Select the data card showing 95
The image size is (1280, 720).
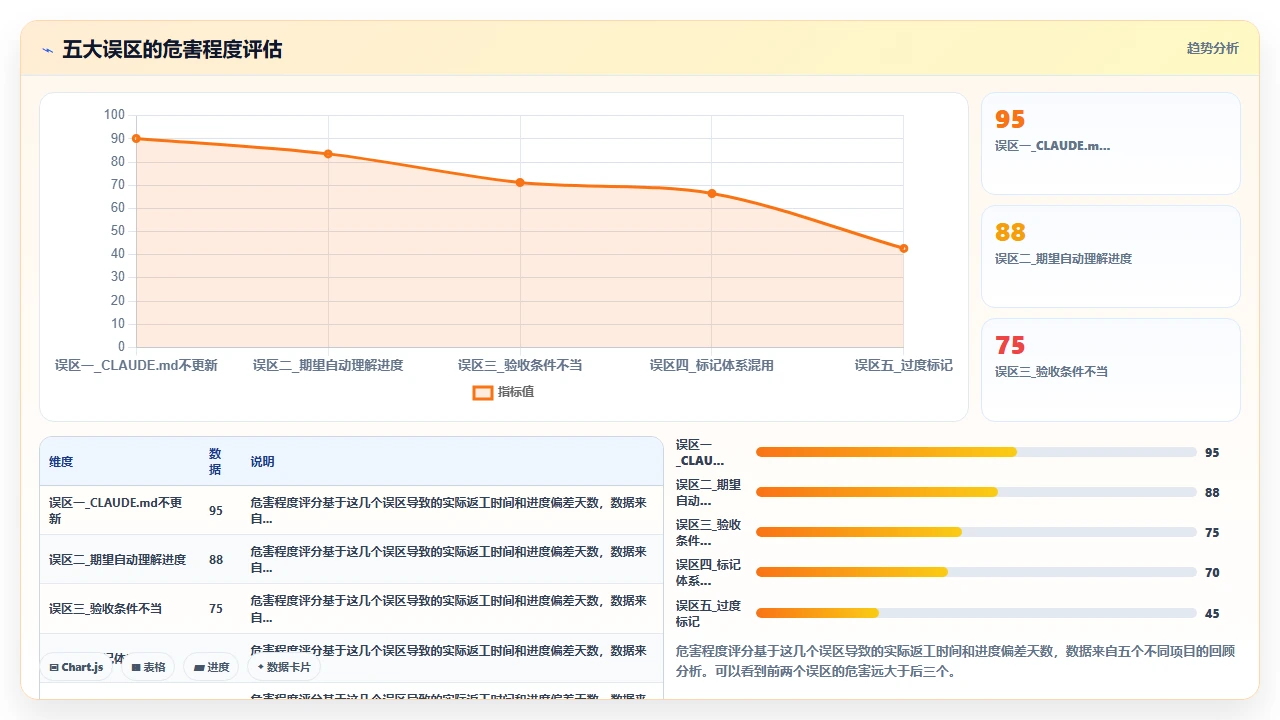tap(1111, 143)
